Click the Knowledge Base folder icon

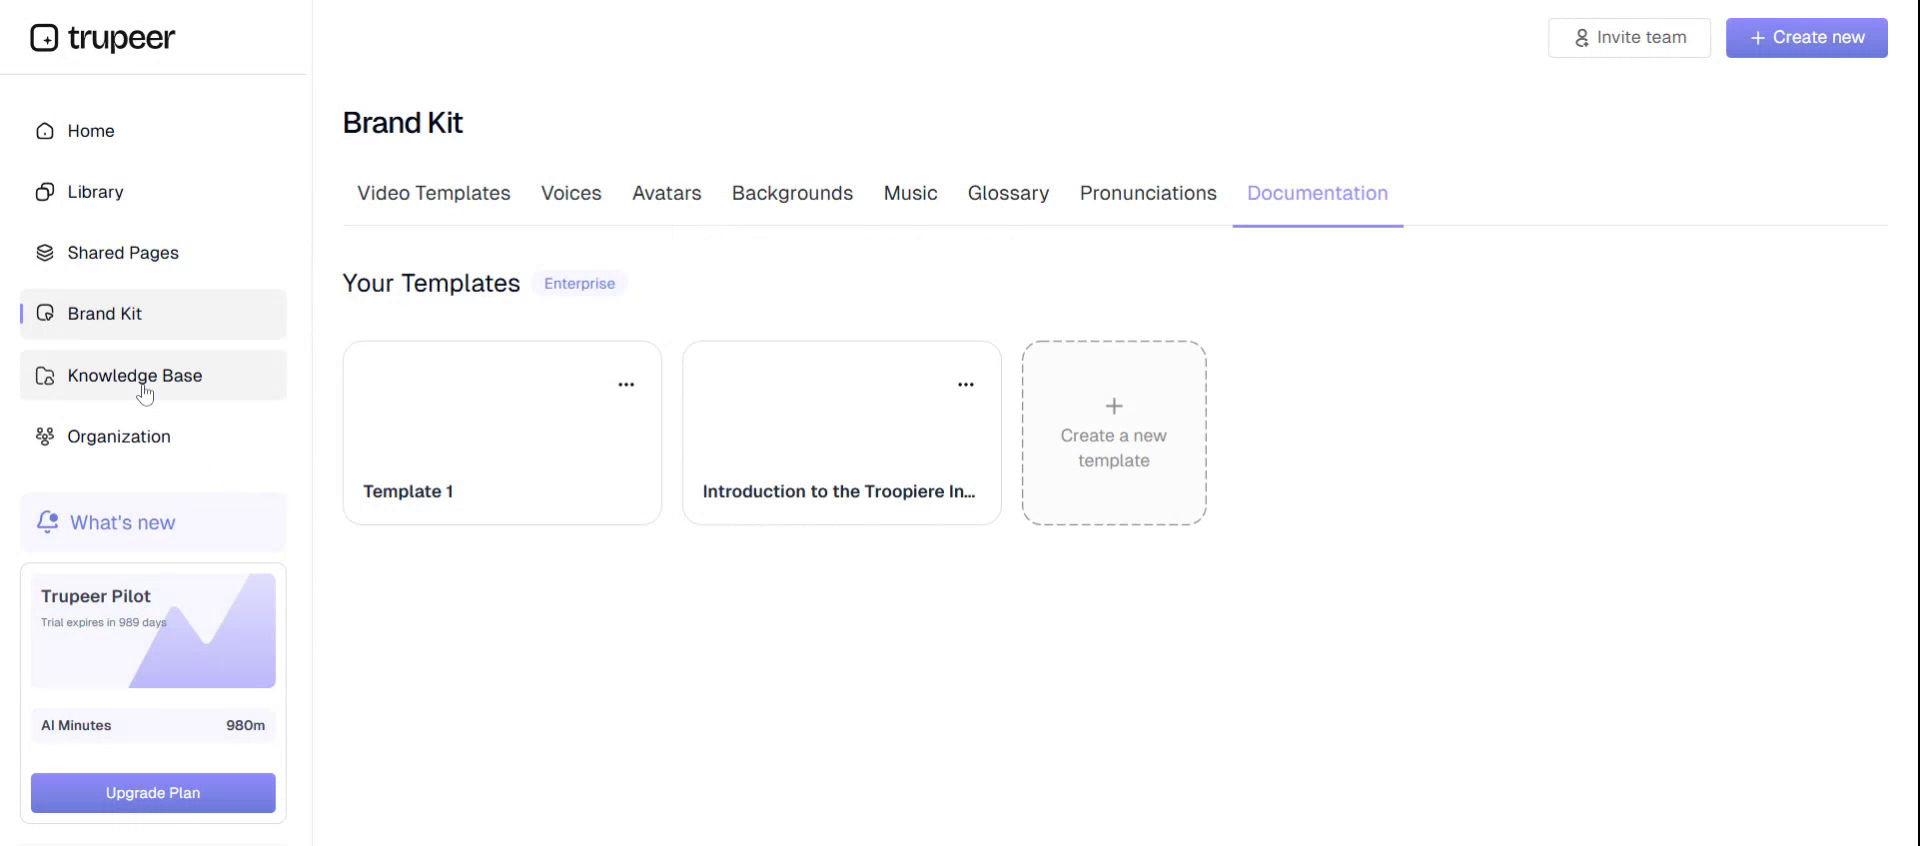45,376
